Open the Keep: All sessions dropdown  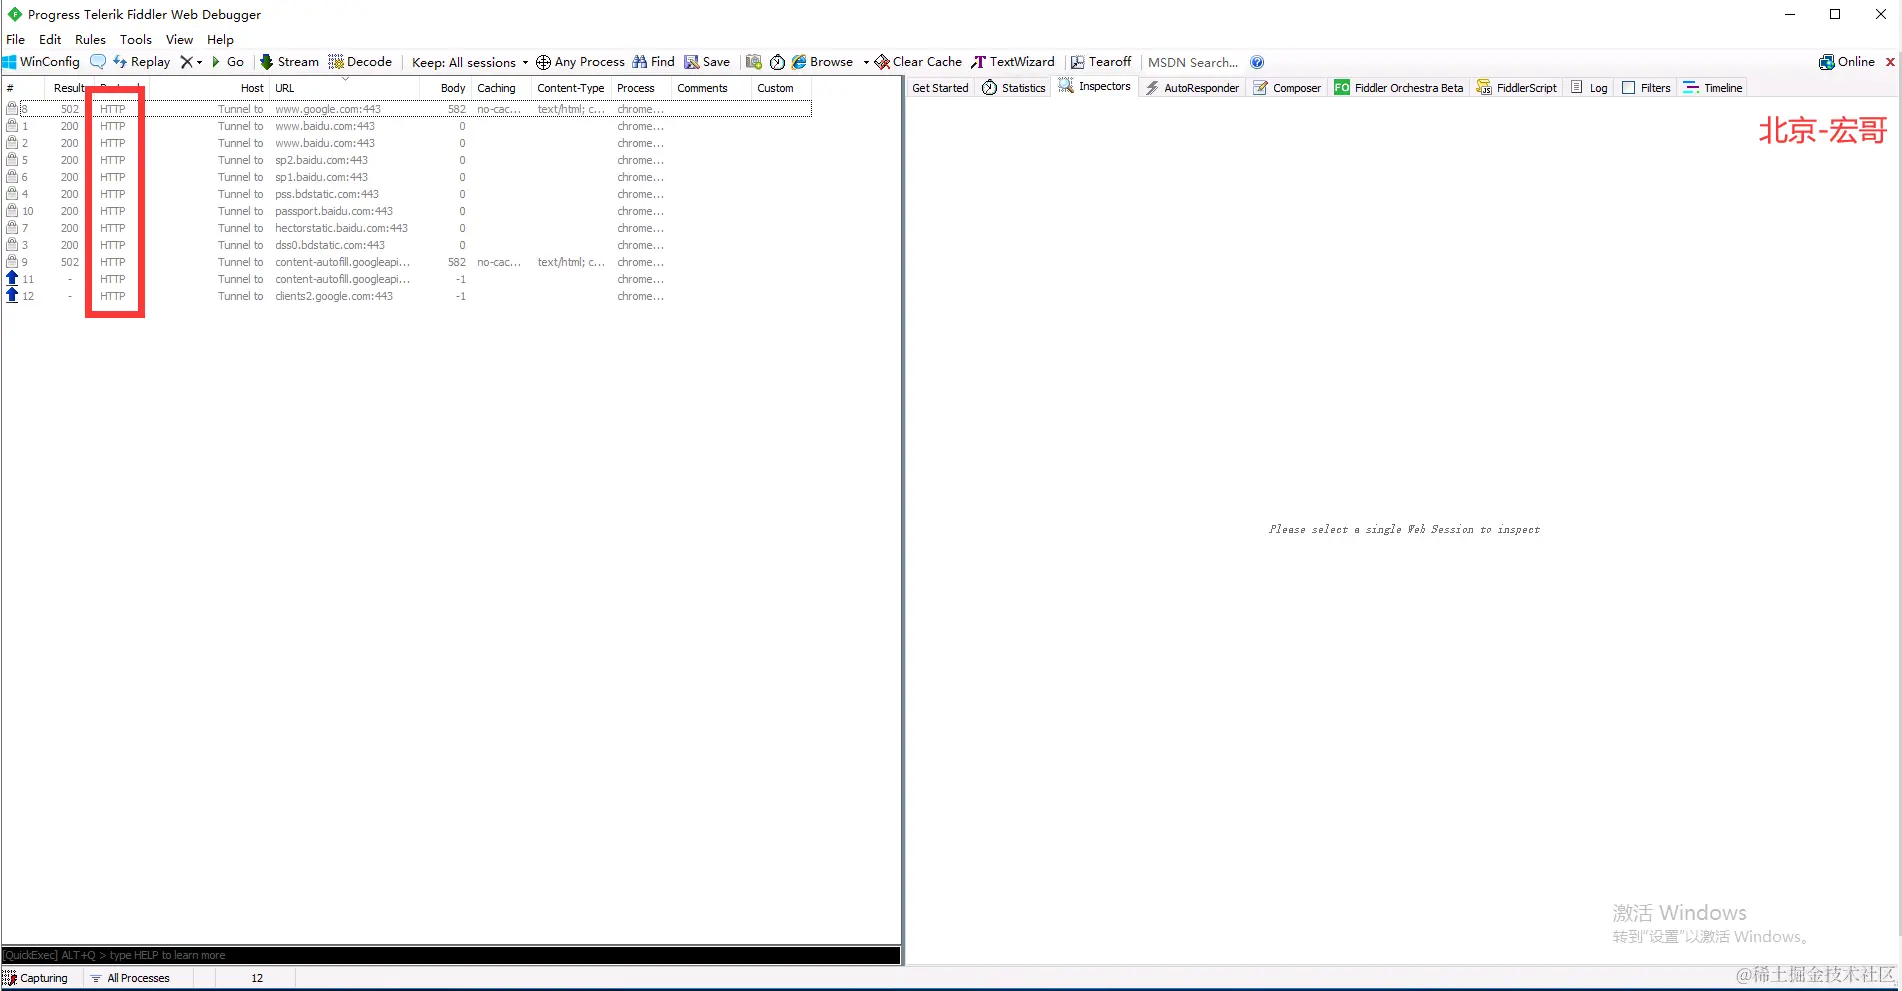click(x=470, y=62)
